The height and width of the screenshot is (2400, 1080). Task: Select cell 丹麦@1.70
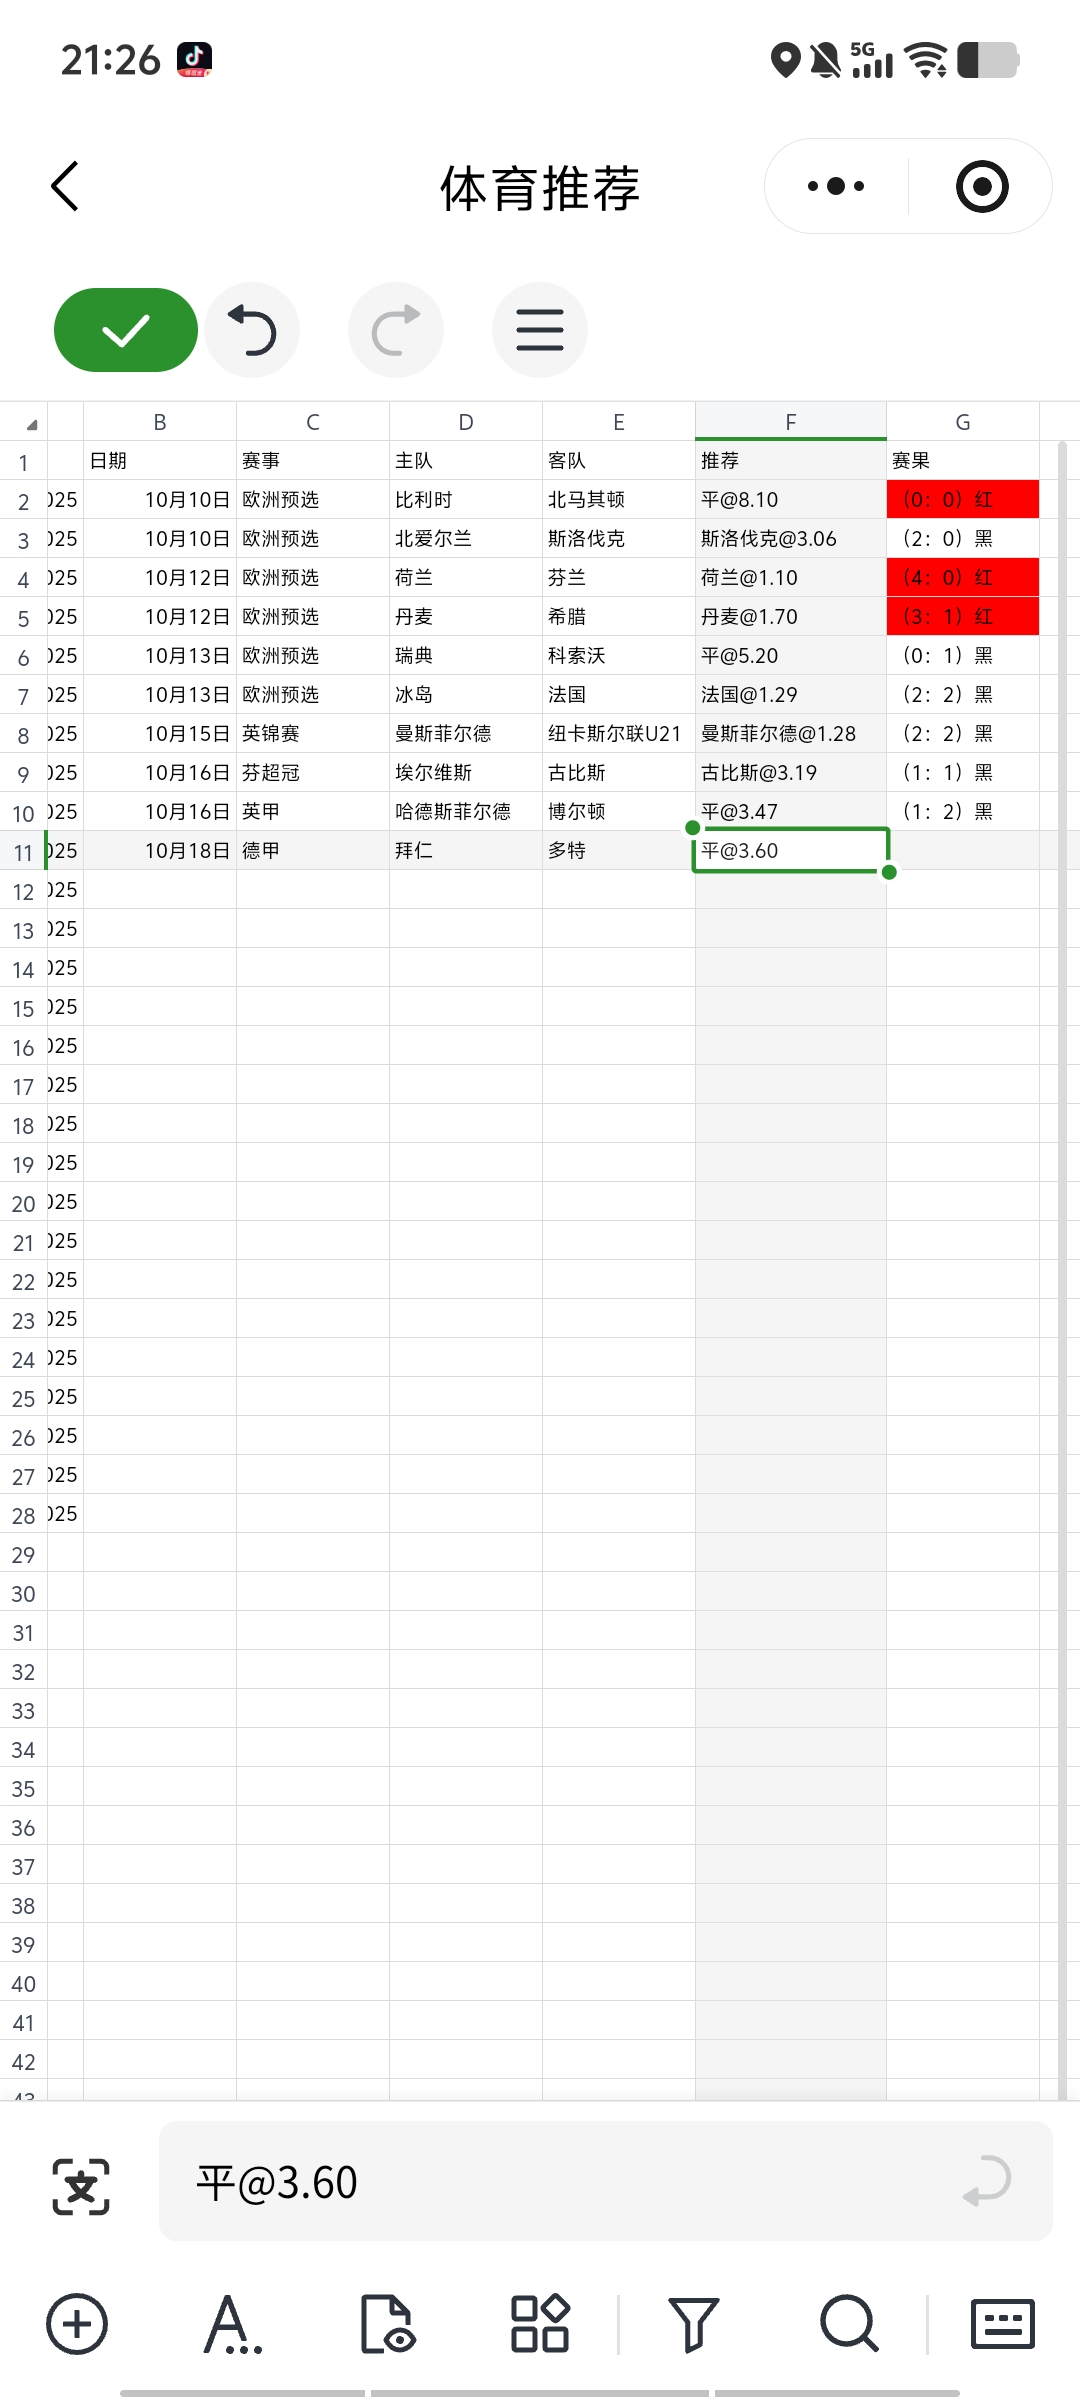(x=791, y=617)
